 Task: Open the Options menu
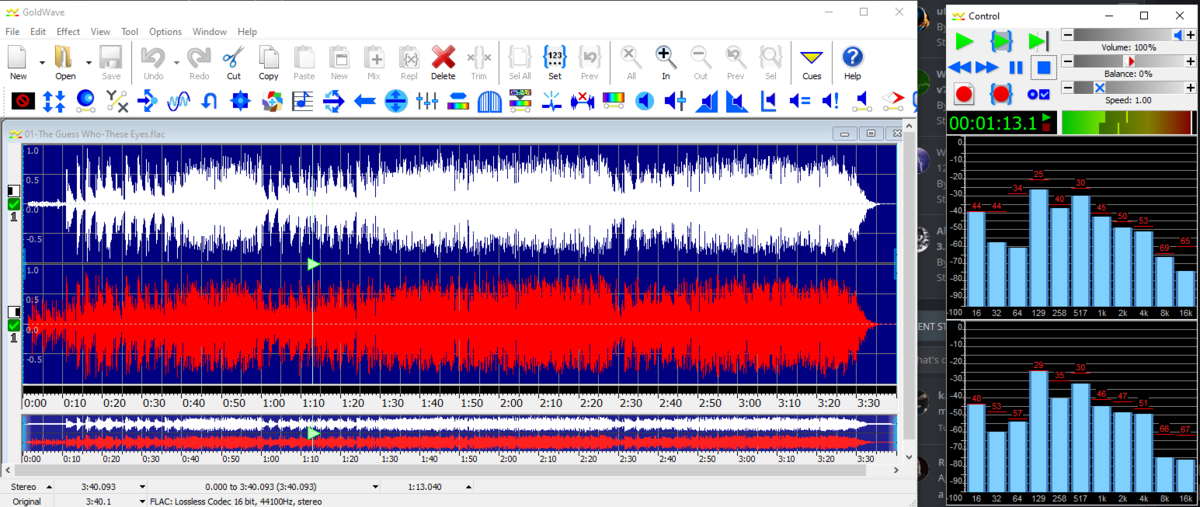point(166,32)
